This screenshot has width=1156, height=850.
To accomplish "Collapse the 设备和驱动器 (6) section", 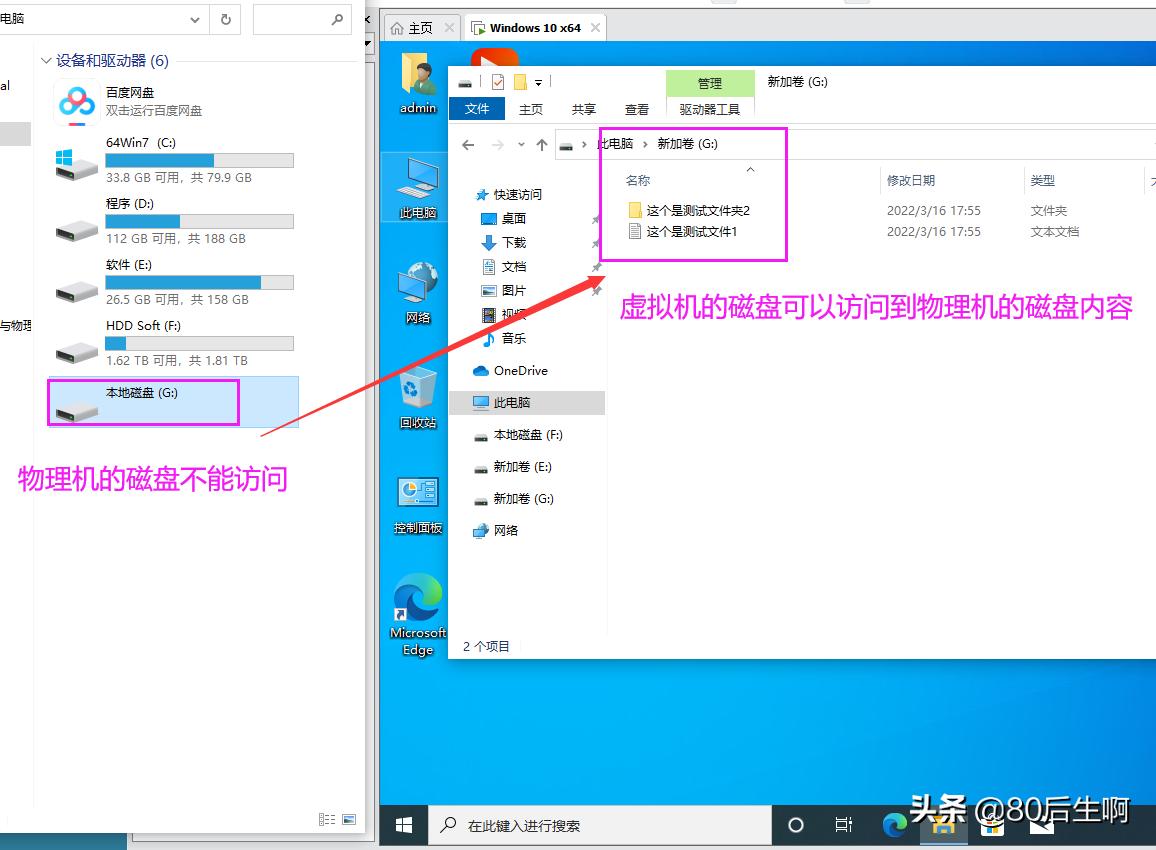I will click(45, 60).
